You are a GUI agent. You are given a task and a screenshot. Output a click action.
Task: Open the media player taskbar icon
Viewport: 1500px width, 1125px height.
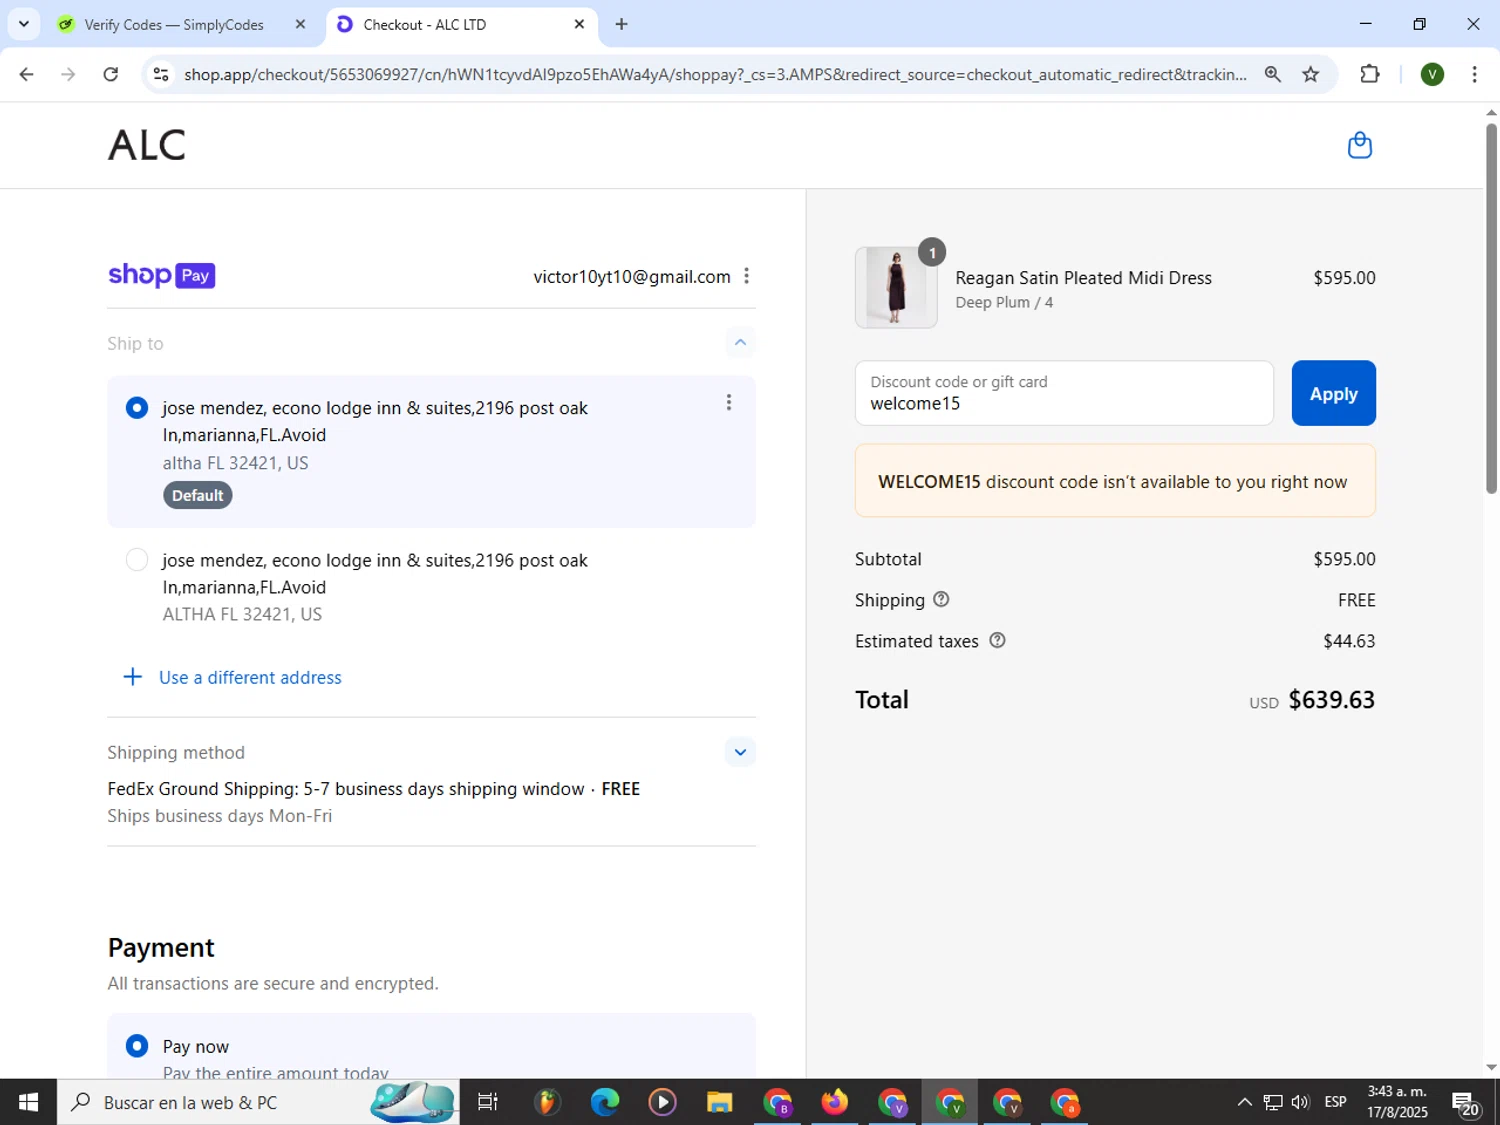[x=662, y=1102]
